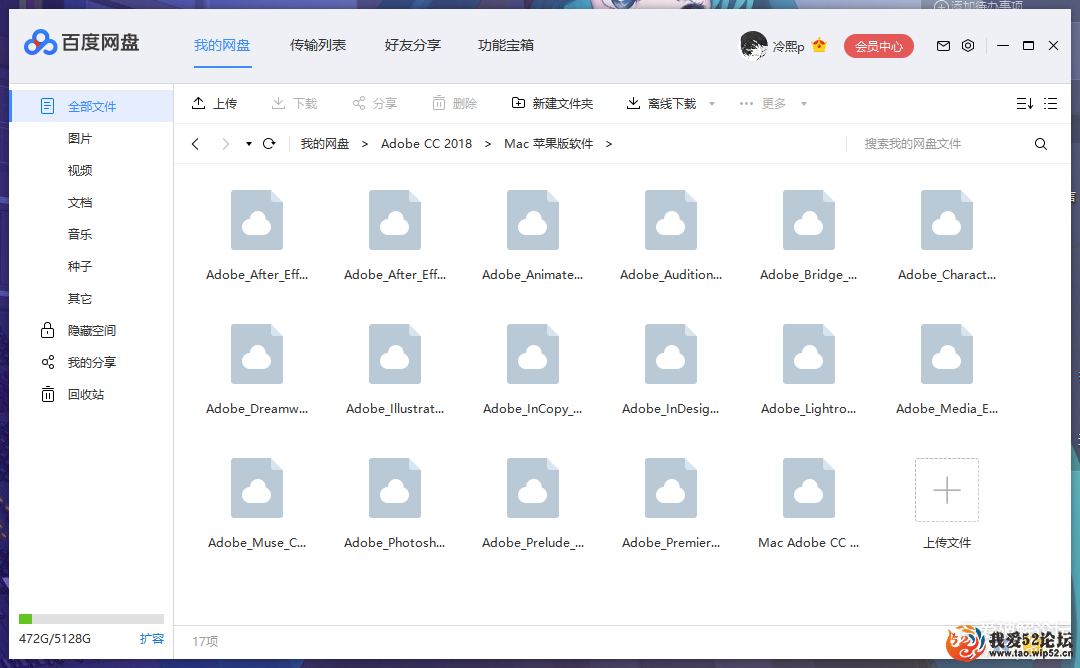Select Adobe_Animate file icon

tap(532, 220)
